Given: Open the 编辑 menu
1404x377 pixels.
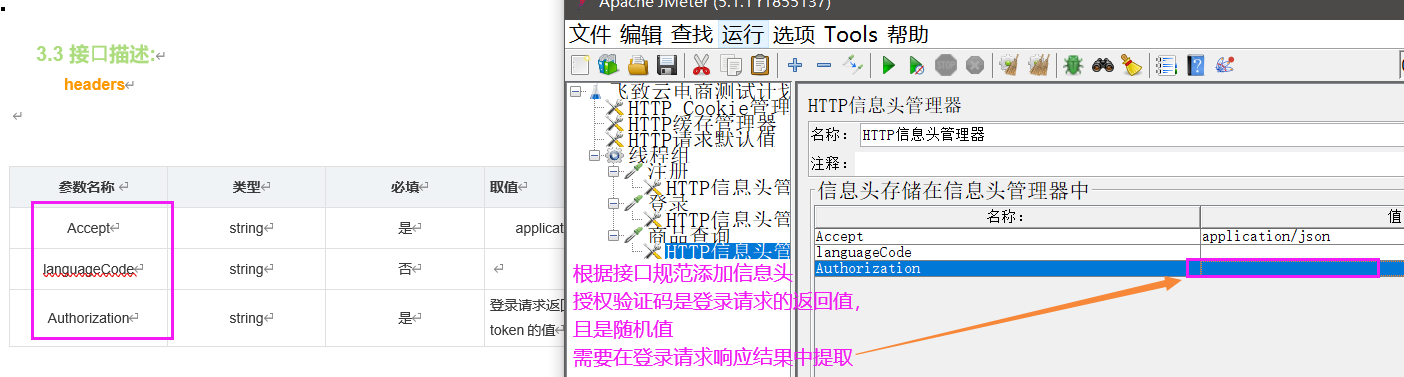Looking at the screenshot, I should click(x=641, y=34).
